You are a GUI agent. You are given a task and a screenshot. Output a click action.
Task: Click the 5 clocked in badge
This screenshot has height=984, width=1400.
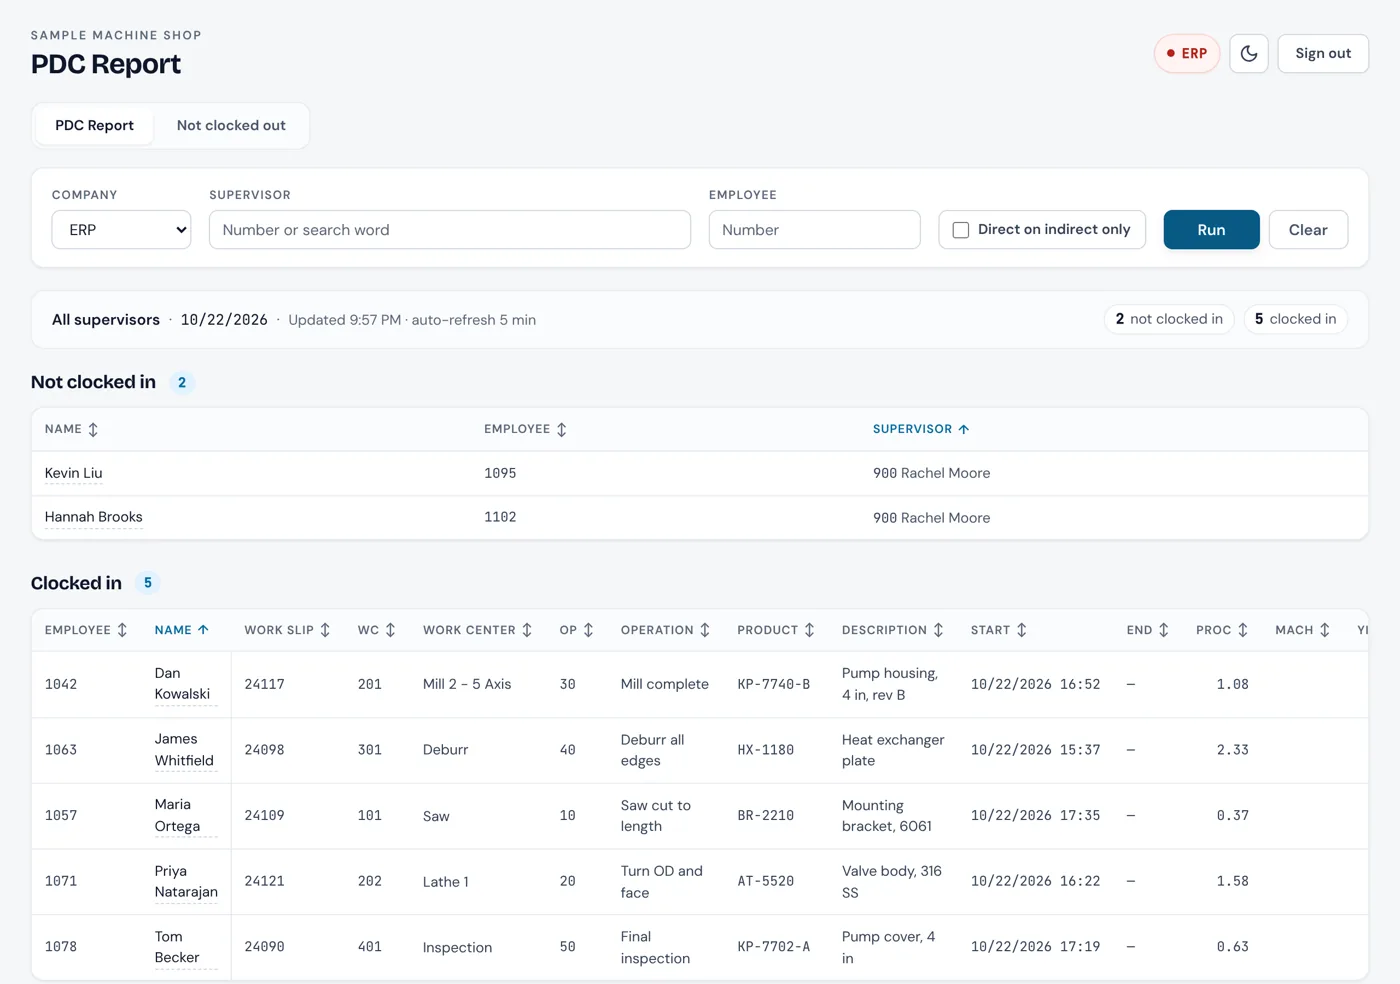coord(1295,319)
